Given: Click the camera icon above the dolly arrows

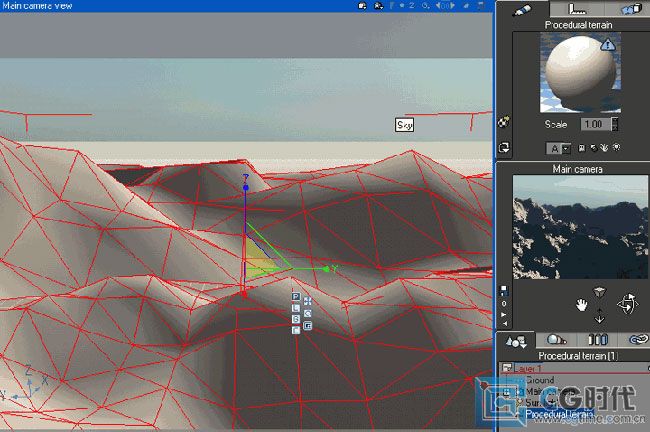Looking at the screenshot, I should click(x=599, y=292).
